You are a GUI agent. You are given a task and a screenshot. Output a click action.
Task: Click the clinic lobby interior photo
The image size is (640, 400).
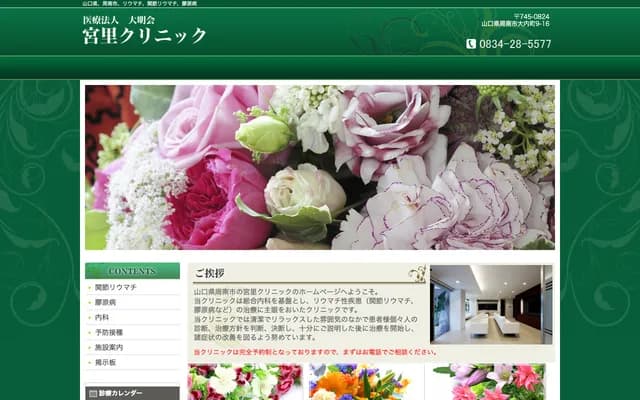[x=491, y=304]
